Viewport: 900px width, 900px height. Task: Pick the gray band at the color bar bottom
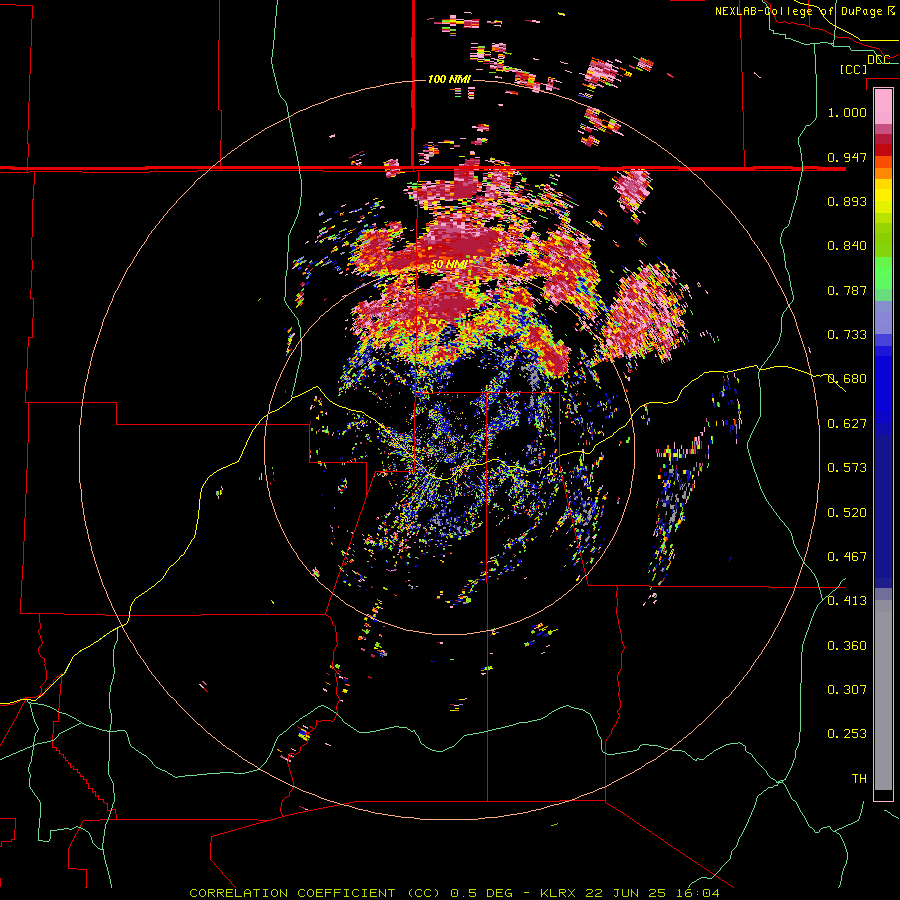pyautogui.click(x=883, y=695)
